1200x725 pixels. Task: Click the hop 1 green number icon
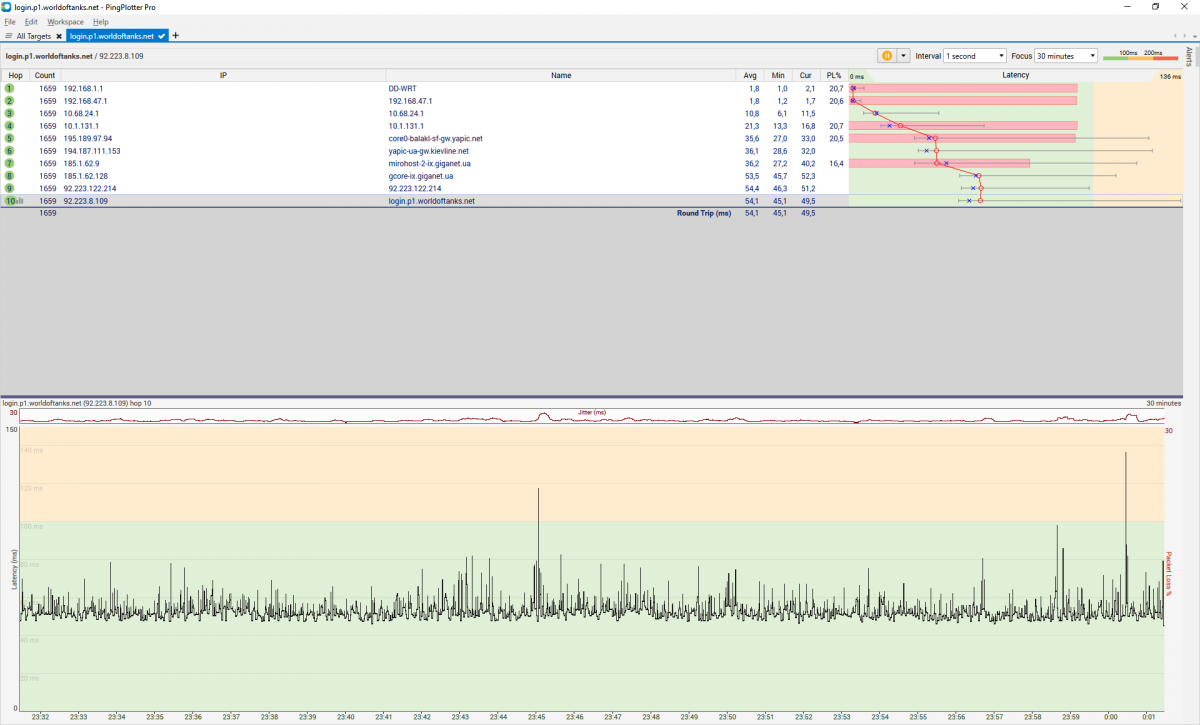[x=10, y=88]
